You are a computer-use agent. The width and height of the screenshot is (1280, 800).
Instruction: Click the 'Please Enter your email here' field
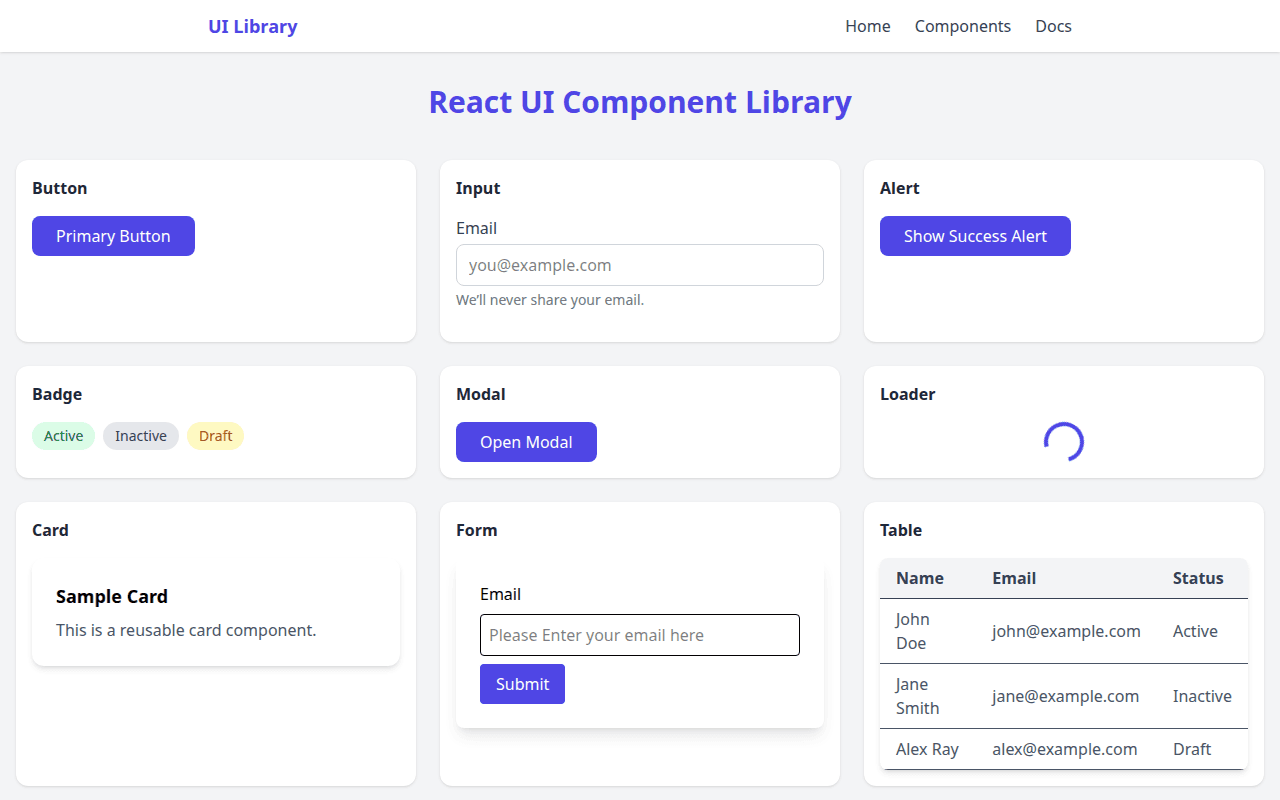pos(640,635)
